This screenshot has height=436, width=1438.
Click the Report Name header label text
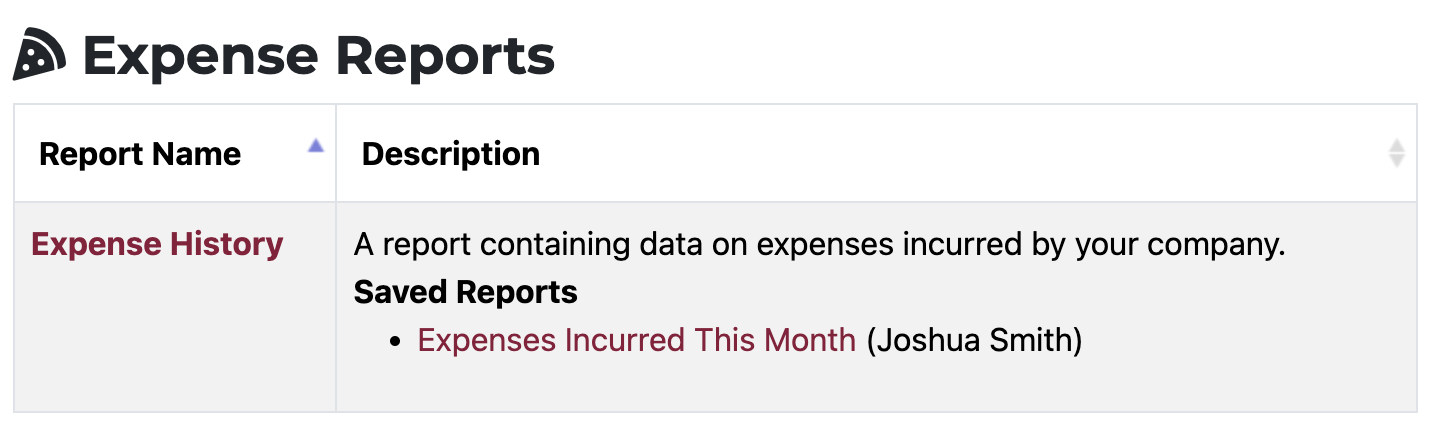(140, 154)
